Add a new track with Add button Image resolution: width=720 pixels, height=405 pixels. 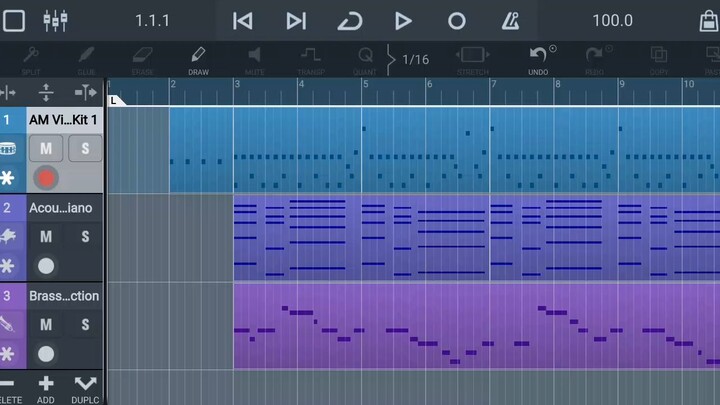click(46, 386)
